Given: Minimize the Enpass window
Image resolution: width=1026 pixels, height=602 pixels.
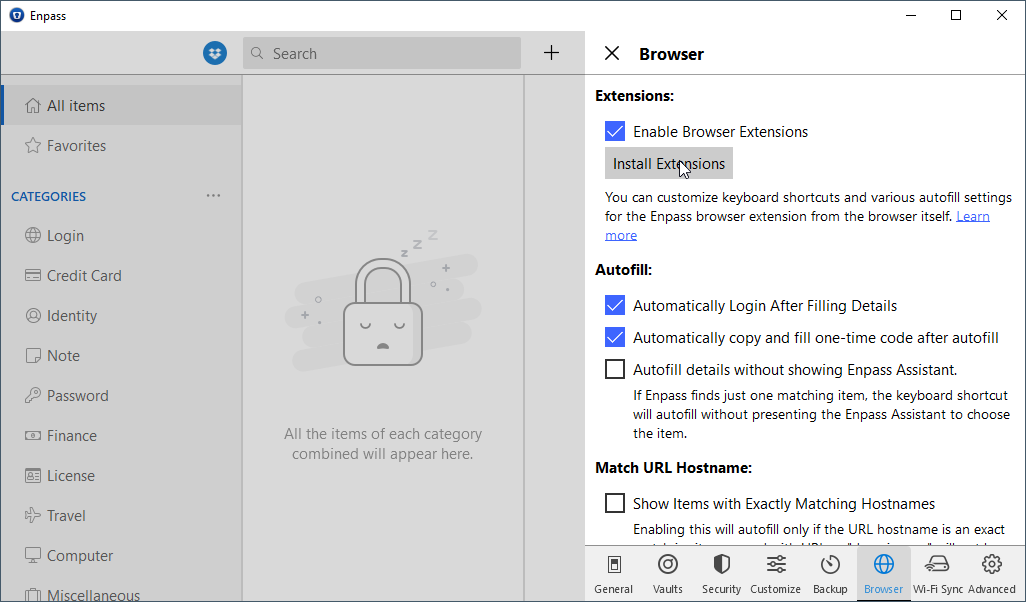Looking at the screenshot, I should (910, 15).
